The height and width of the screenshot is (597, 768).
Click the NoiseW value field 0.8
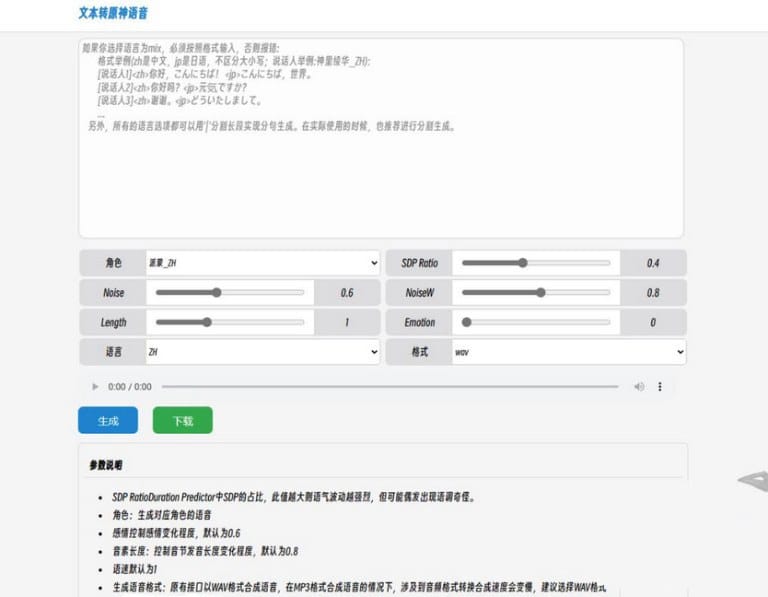click(x=653, y=293)
